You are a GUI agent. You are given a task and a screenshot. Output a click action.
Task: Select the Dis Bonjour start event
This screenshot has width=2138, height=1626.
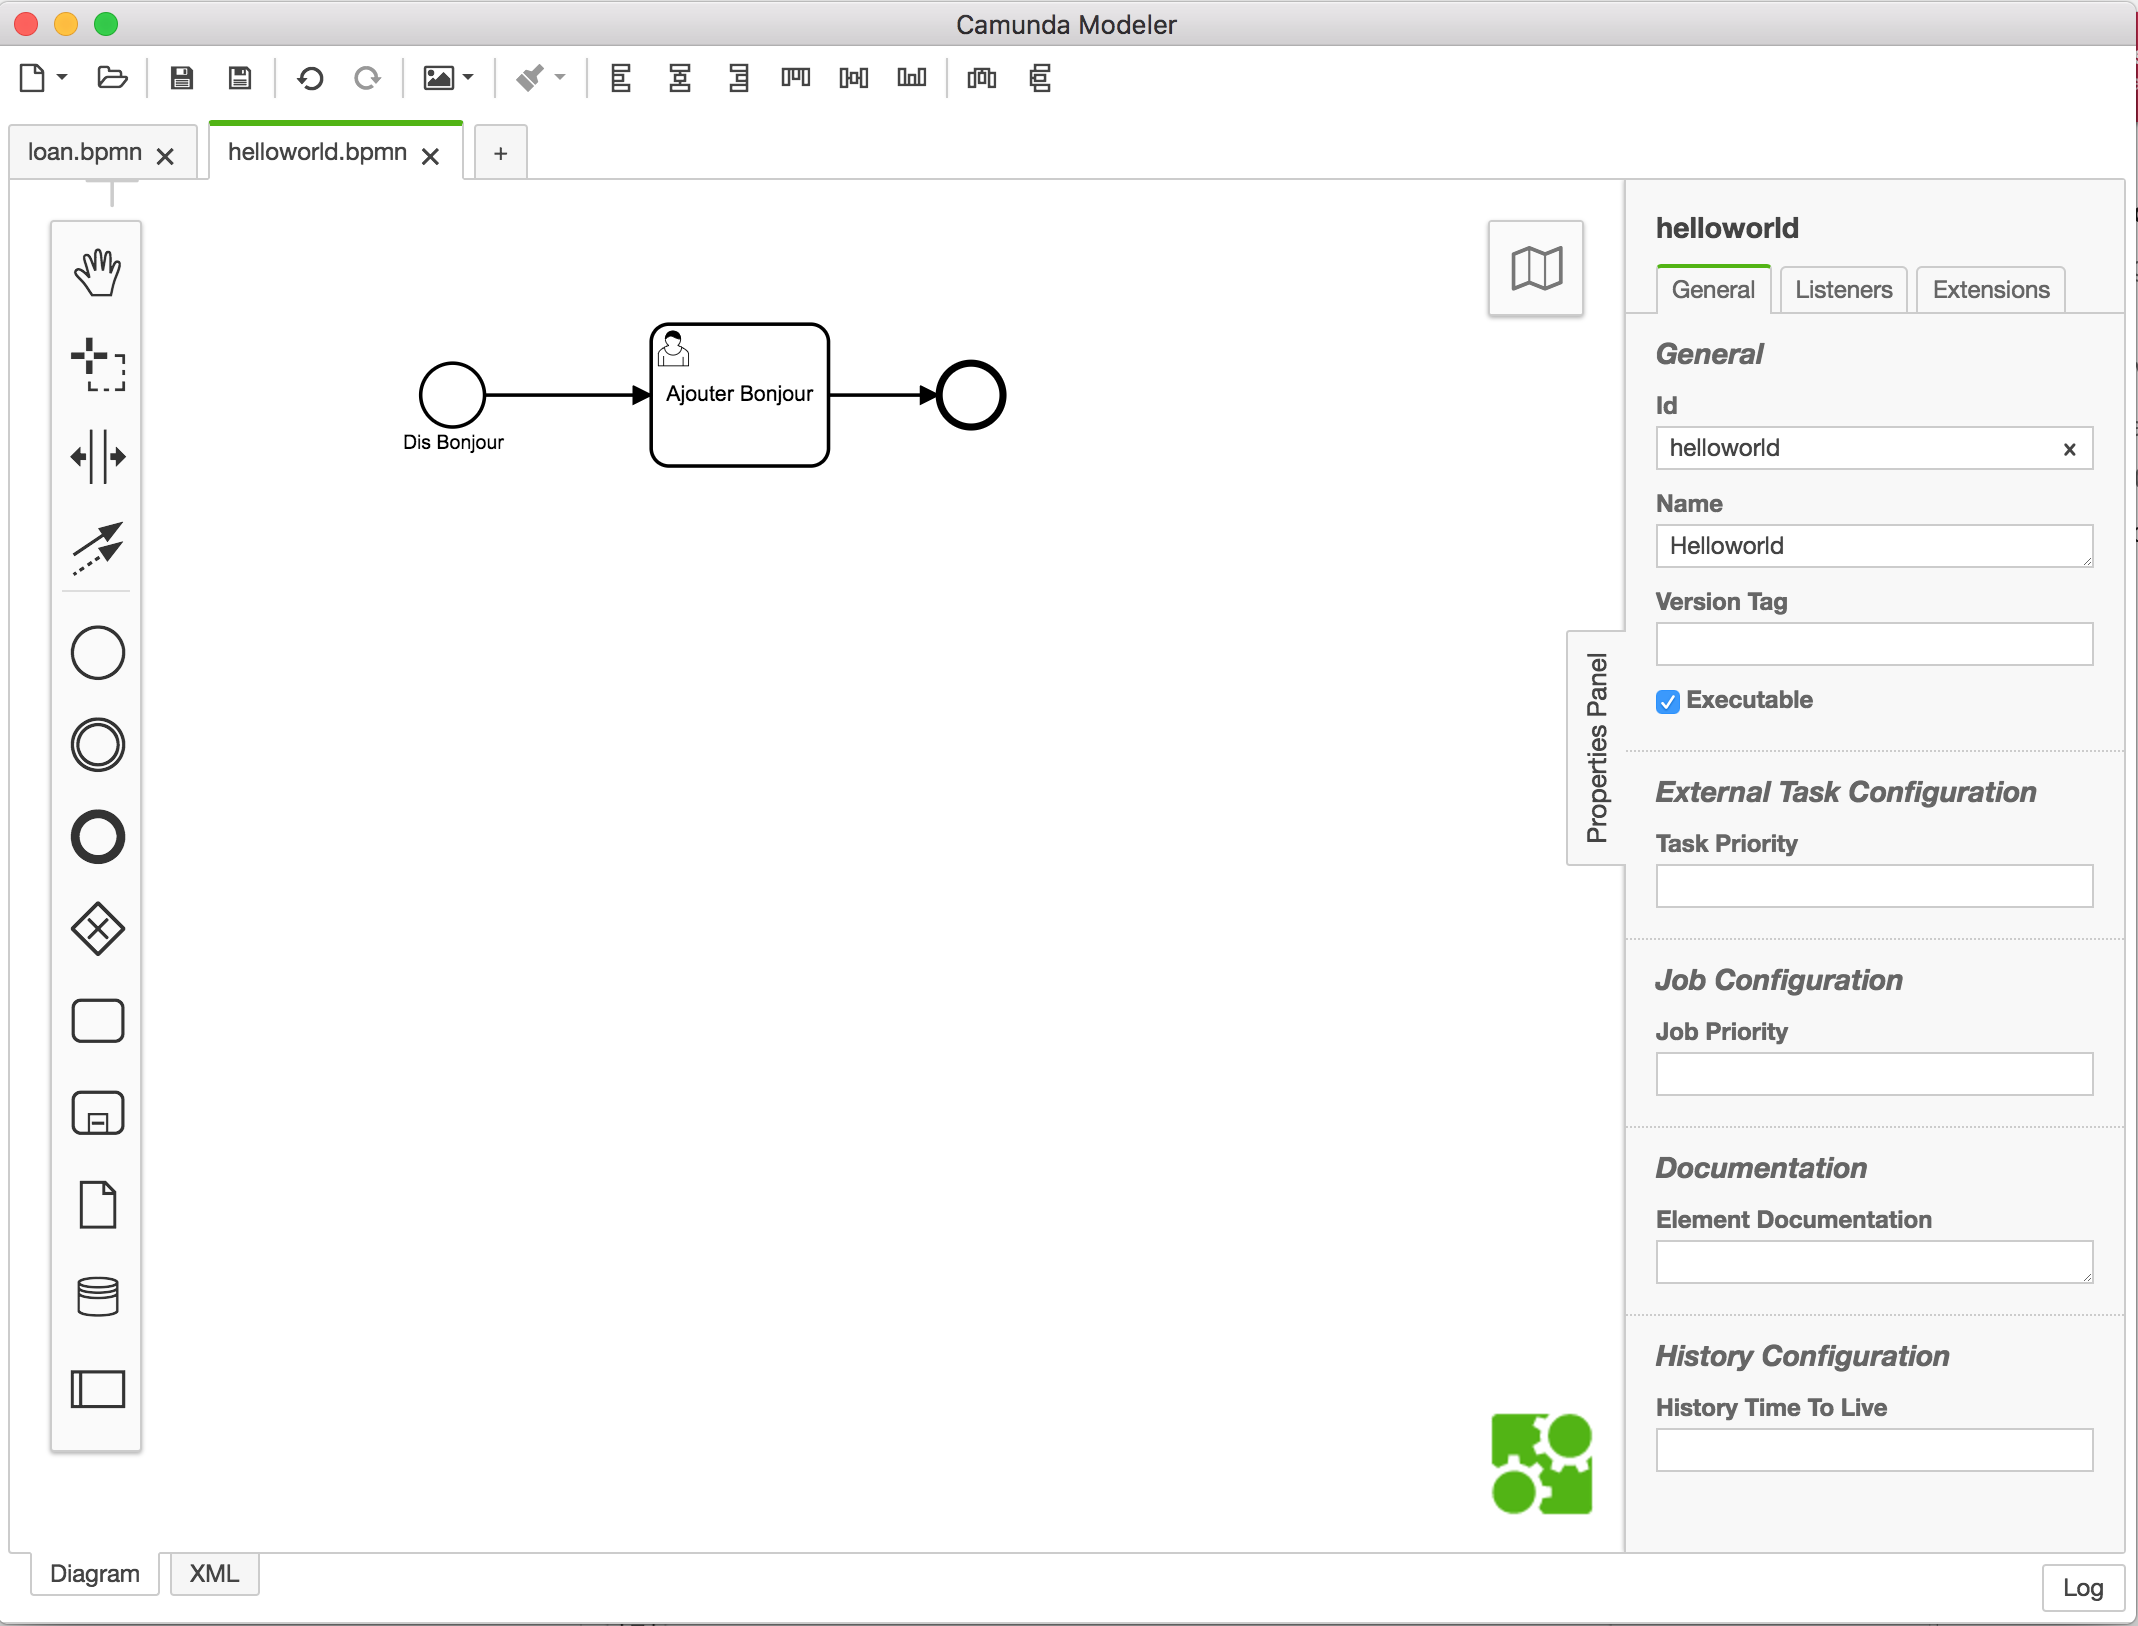[x=452, y=395]
